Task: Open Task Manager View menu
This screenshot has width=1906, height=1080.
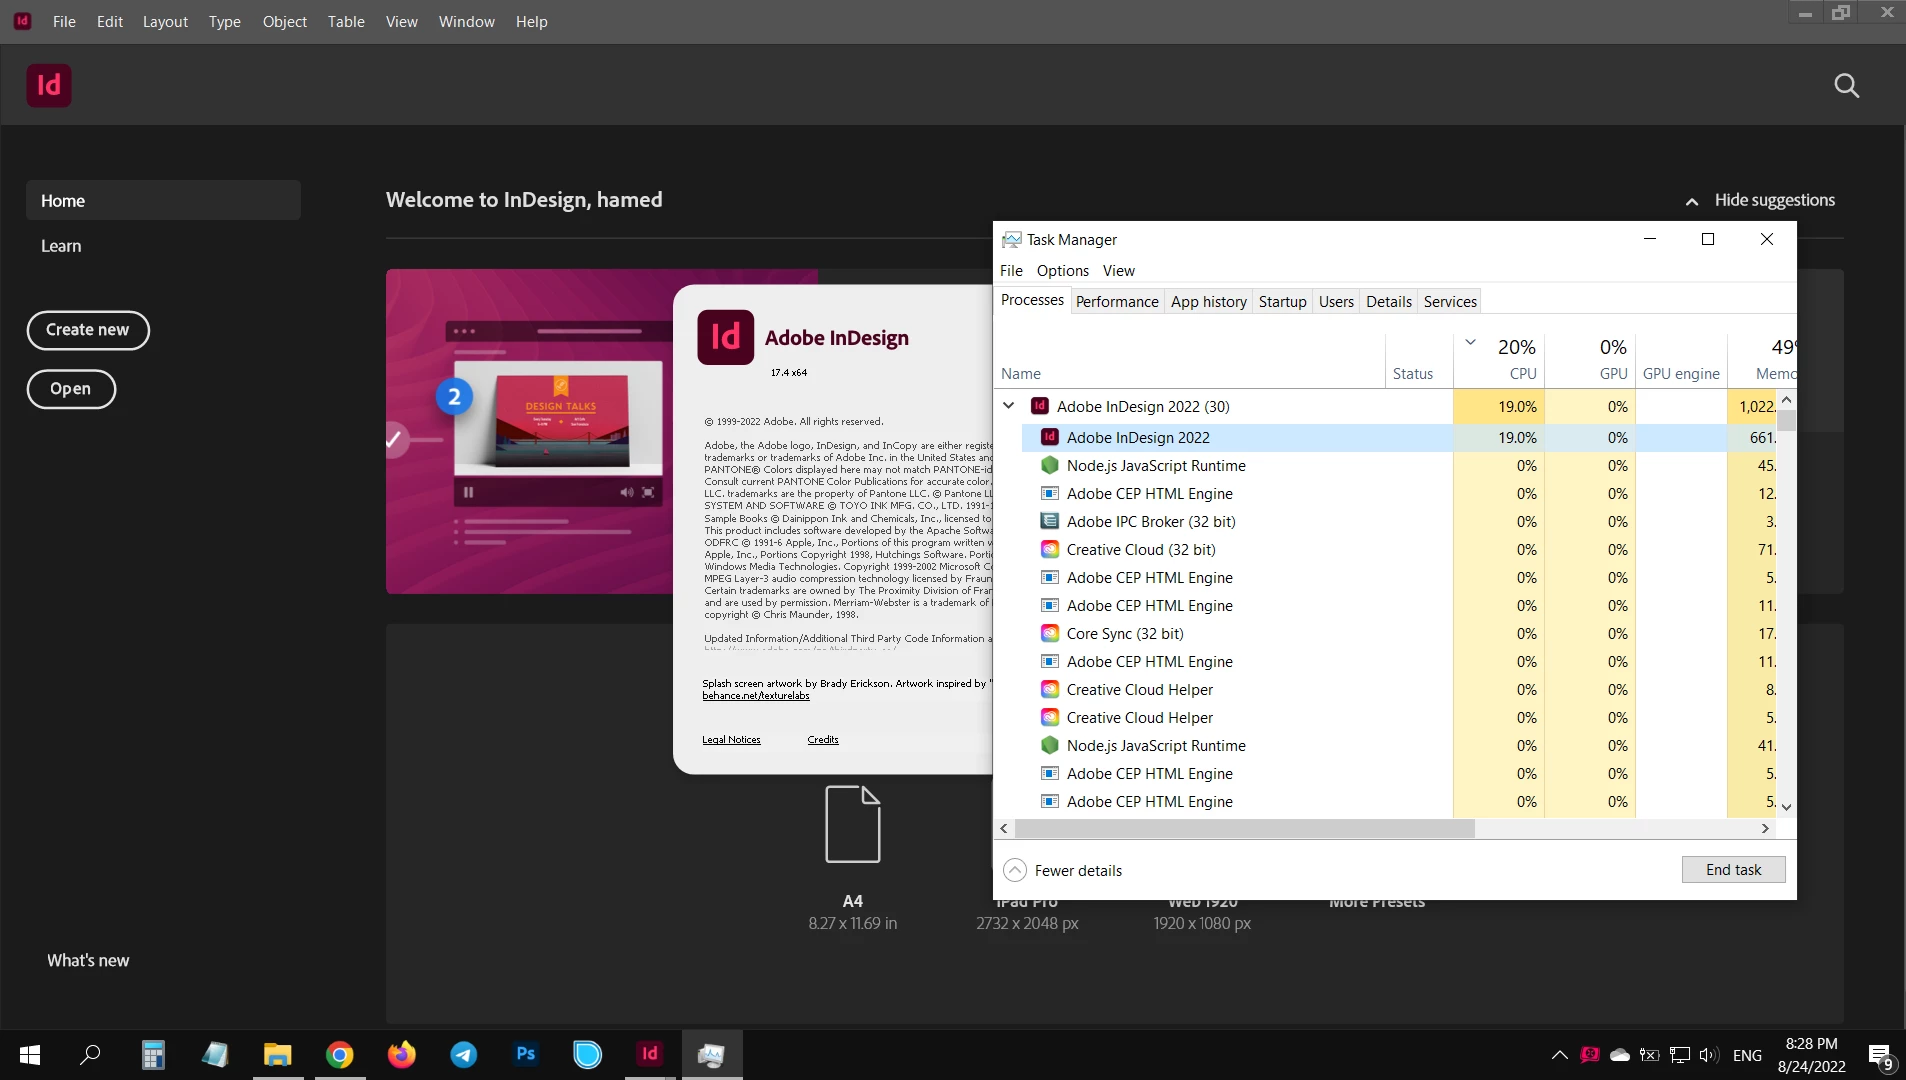Action: click(1118, 270)
